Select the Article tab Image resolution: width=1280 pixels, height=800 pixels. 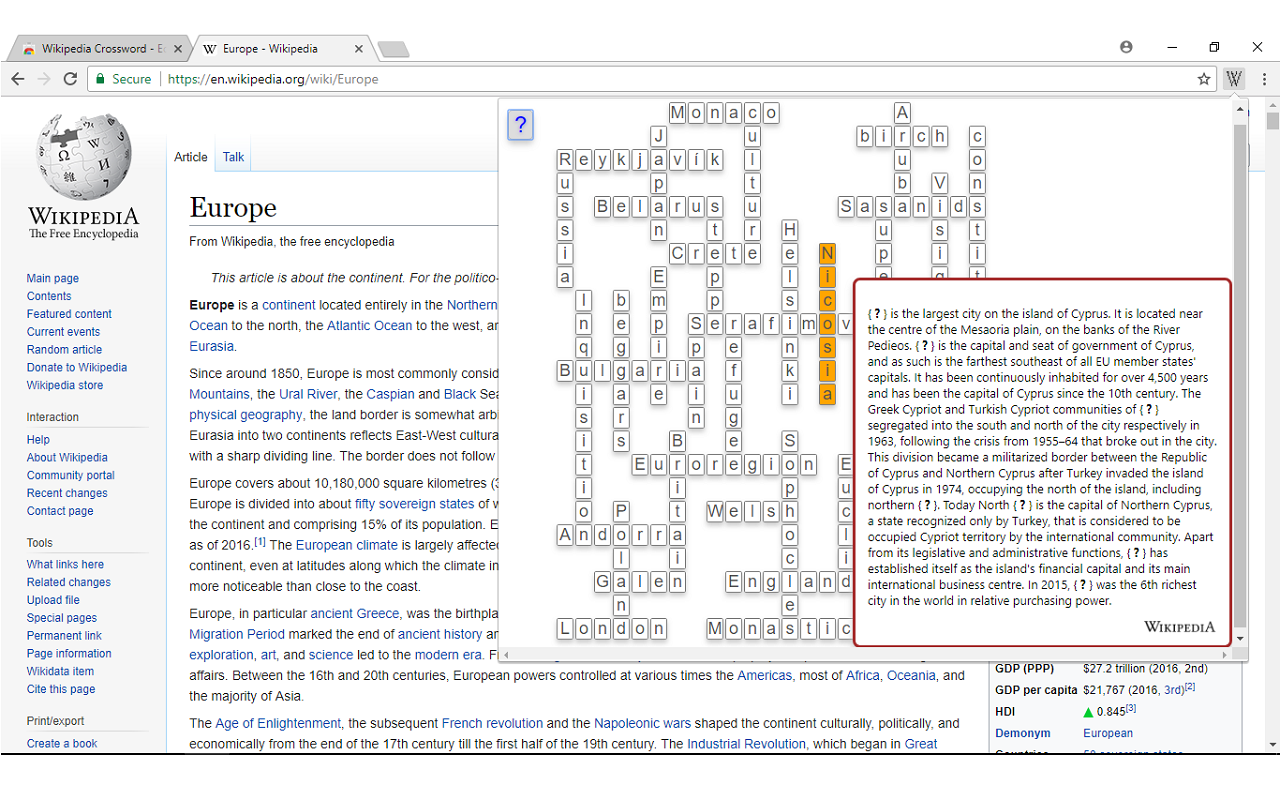[x=190, y=157]
